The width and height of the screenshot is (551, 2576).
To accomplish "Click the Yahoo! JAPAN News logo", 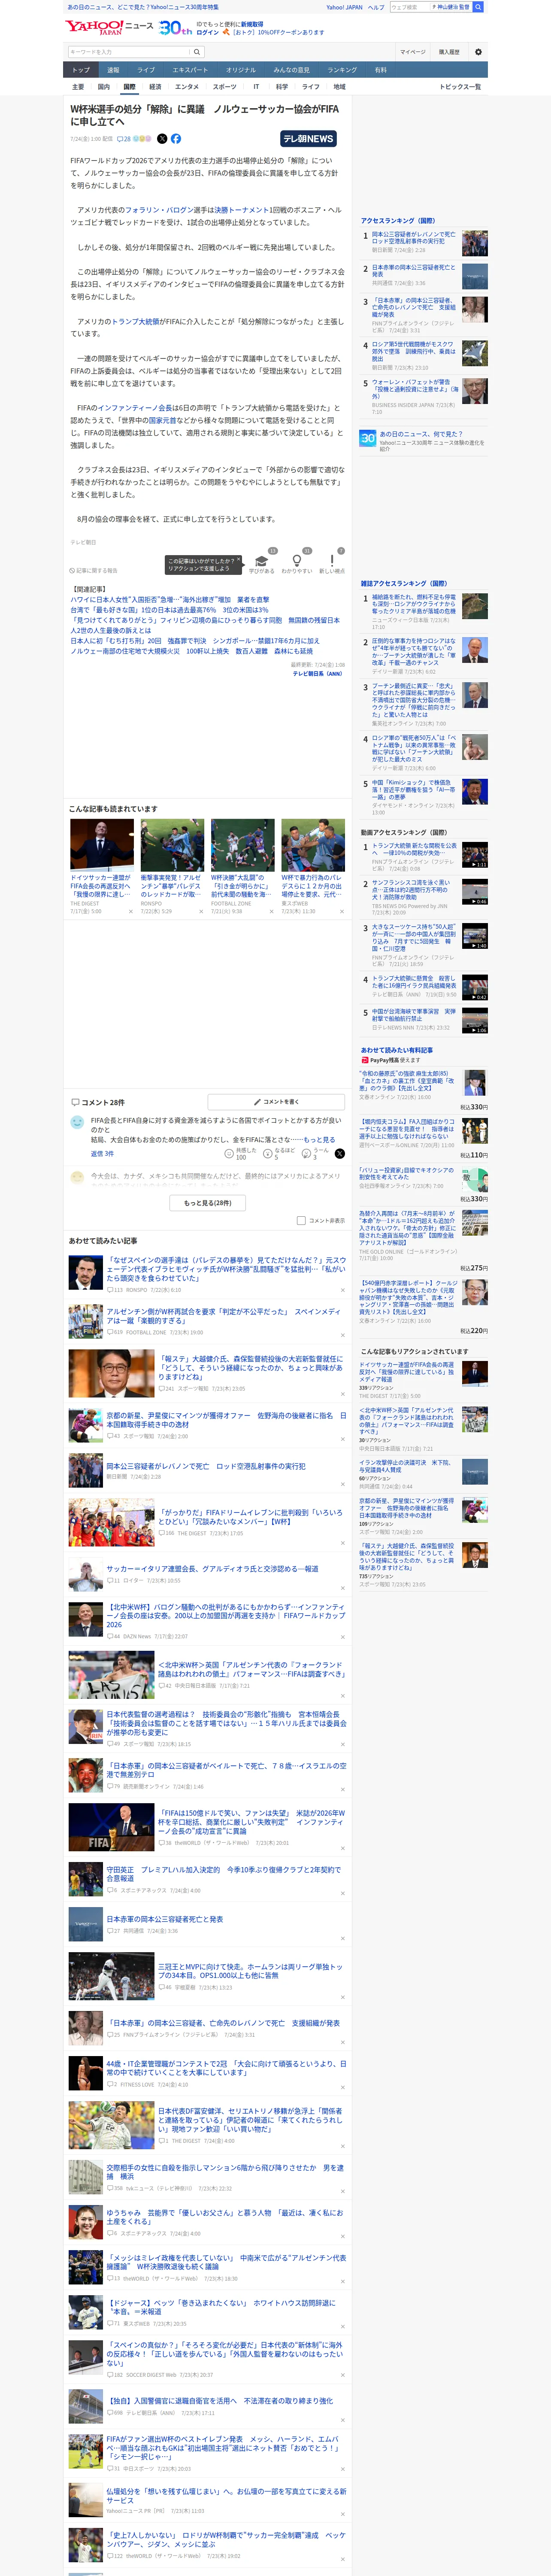I will 110,27.
